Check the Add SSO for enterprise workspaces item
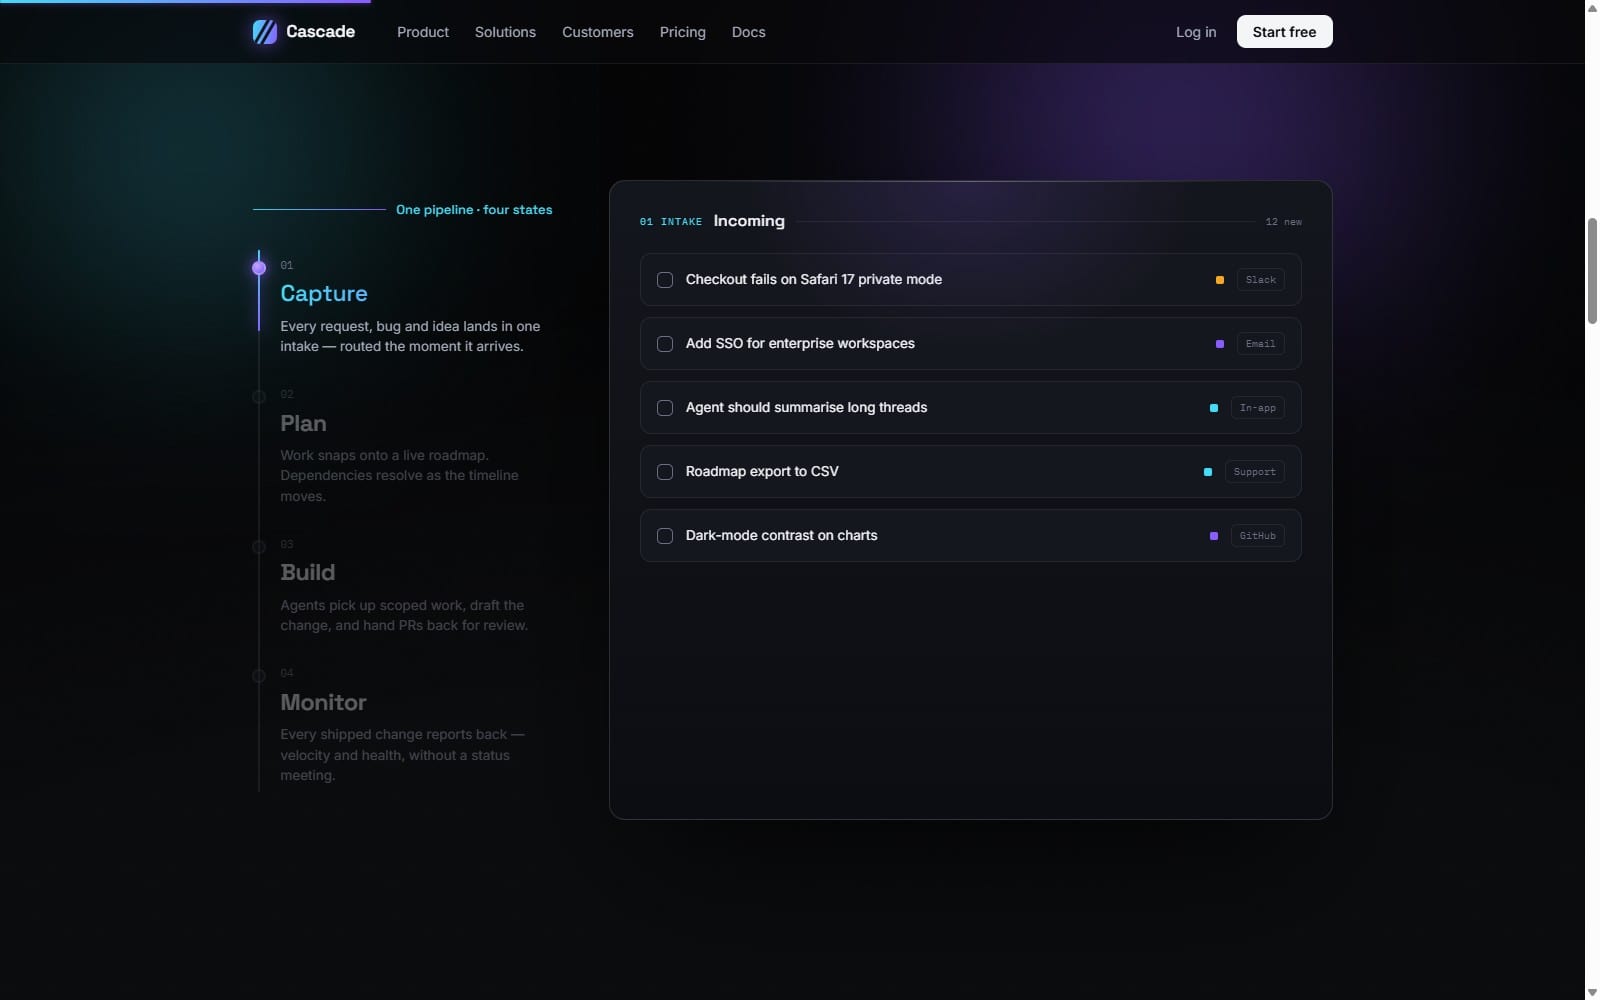Viewport: 1600px width, 1000px height. (665, 344)
